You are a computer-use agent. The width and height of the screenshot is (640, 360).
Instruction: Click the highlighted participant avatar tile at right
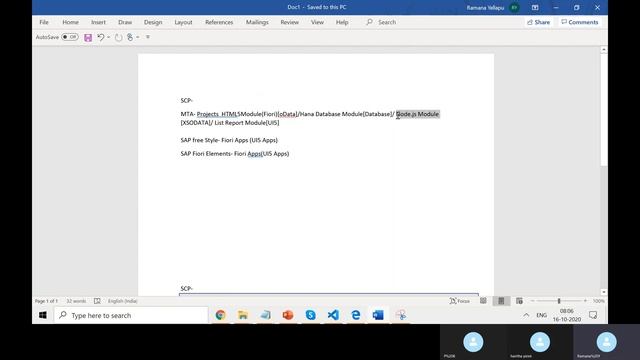tap(606, 342)
